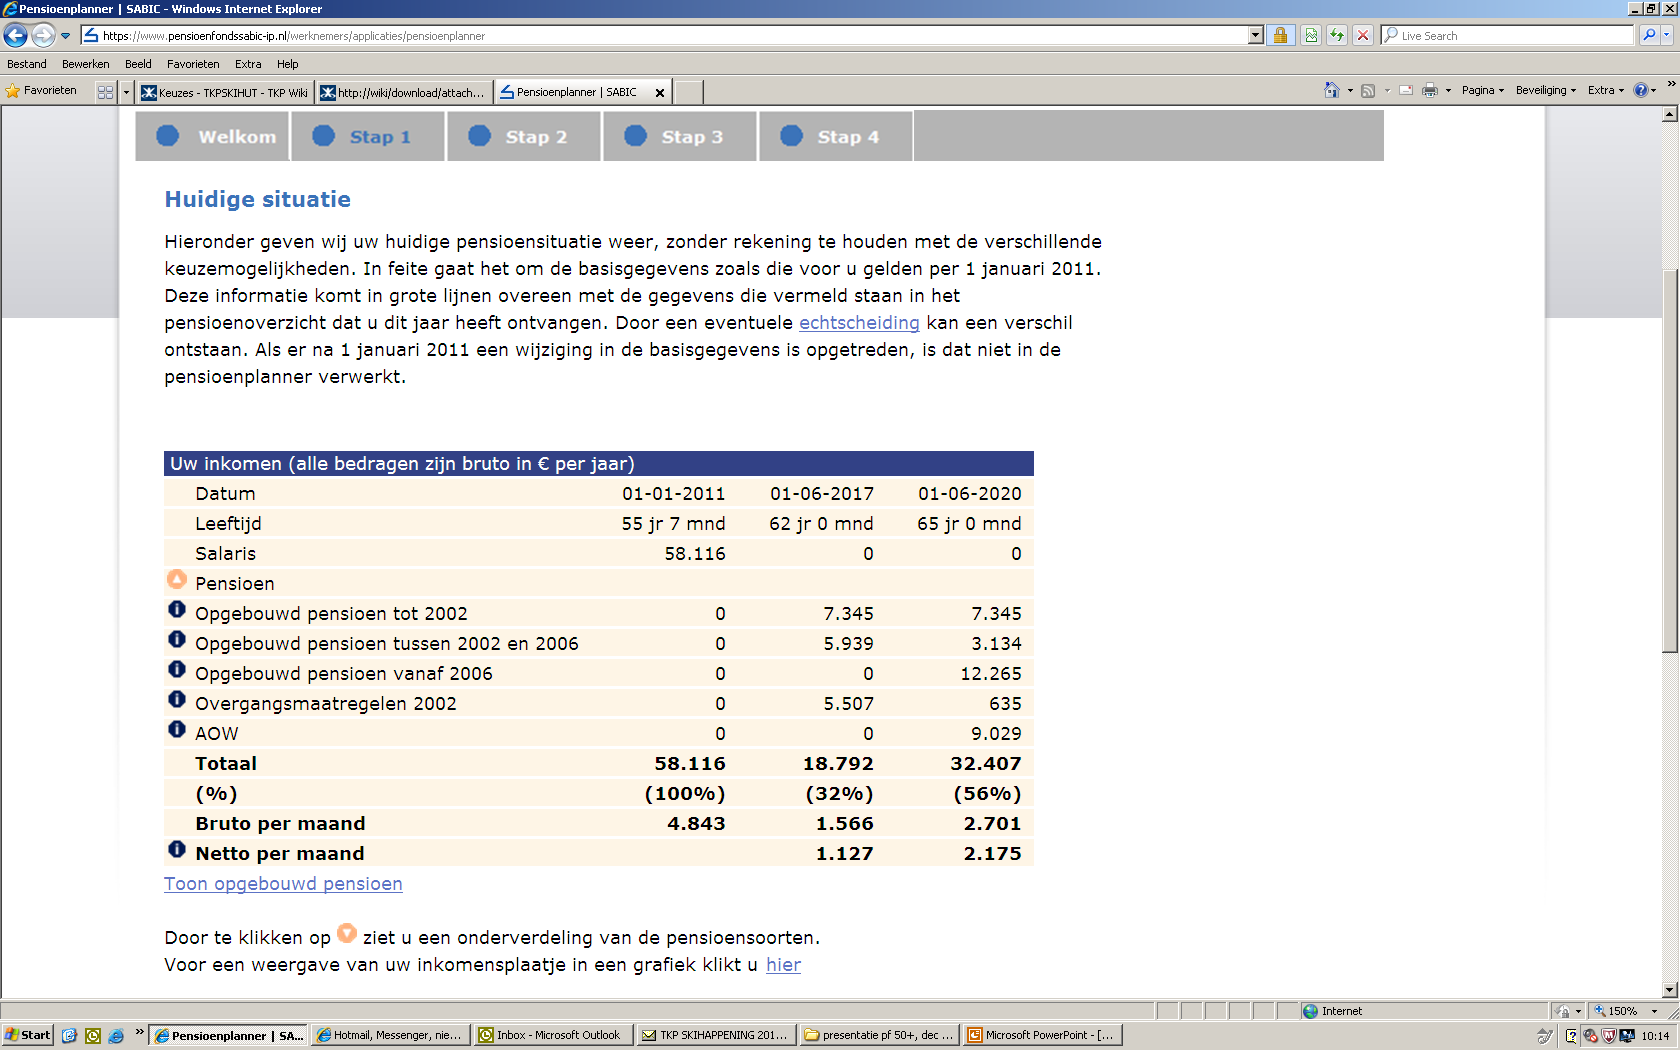Click info icon for pensioen tussen 2002 en 2006

(x=177, y=639)
